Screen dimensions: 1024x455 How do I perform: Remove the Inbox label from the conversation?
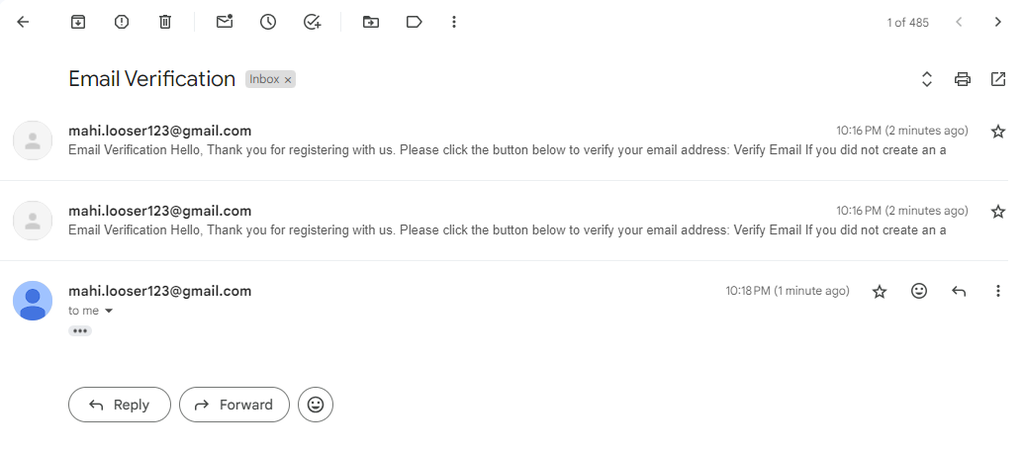[288, 80]
